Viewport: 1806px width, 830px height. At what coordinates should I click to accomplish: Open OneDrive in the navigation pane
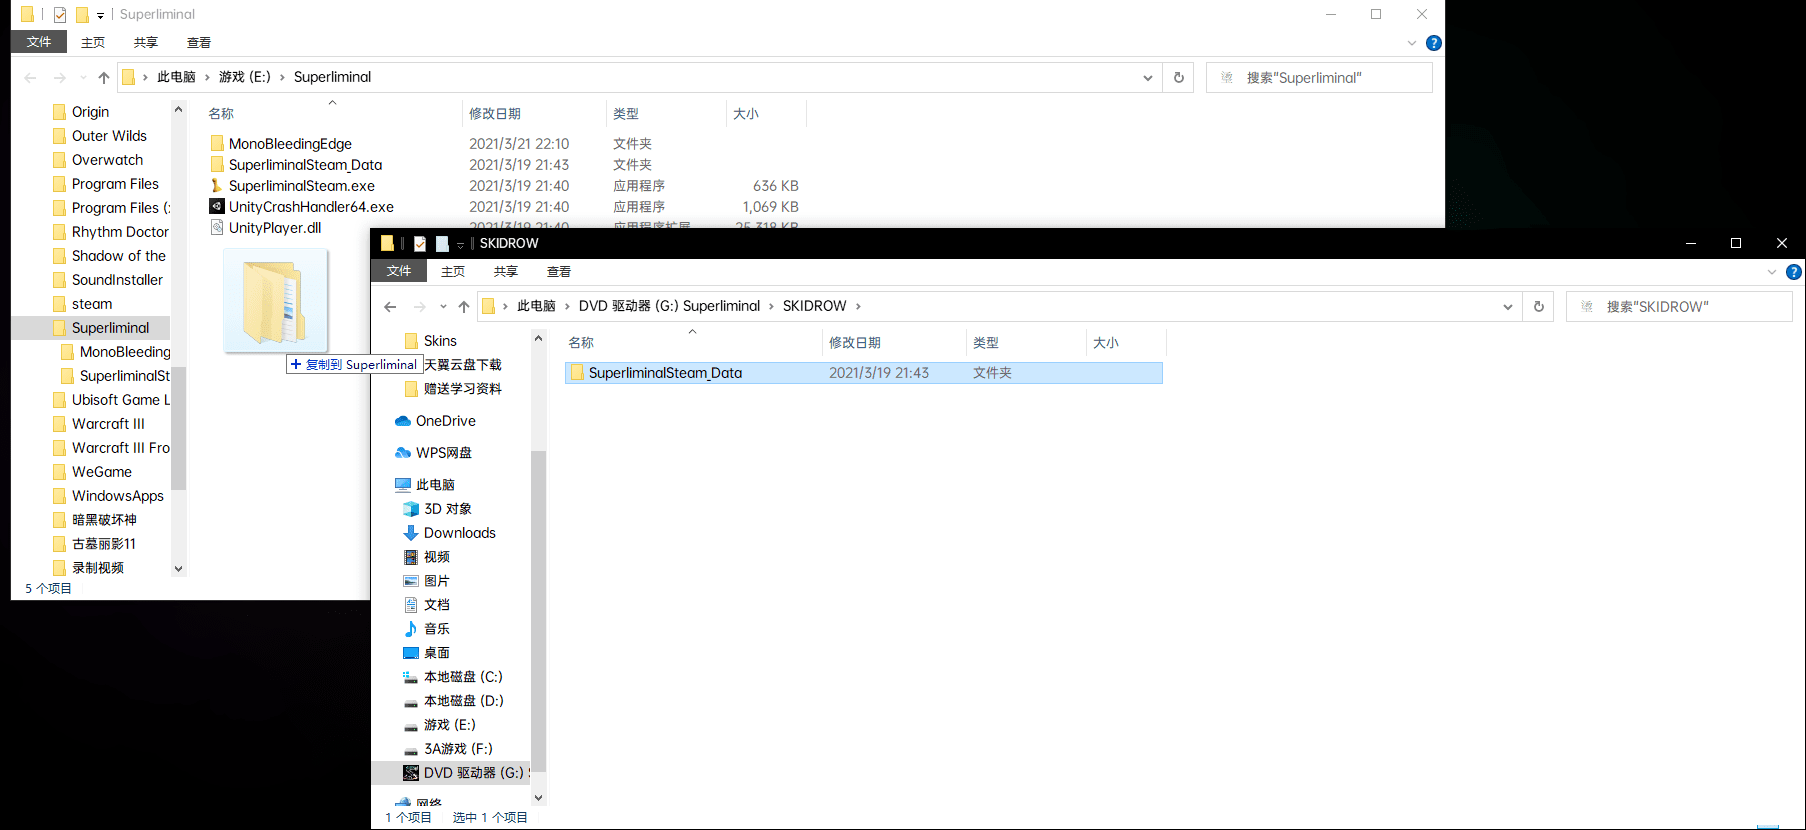(435, 421)
